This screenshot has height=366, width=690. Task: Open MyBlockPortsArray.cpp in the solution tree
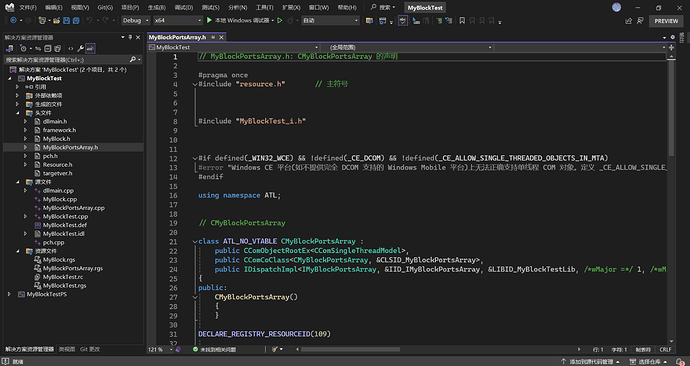coord(73,208)
